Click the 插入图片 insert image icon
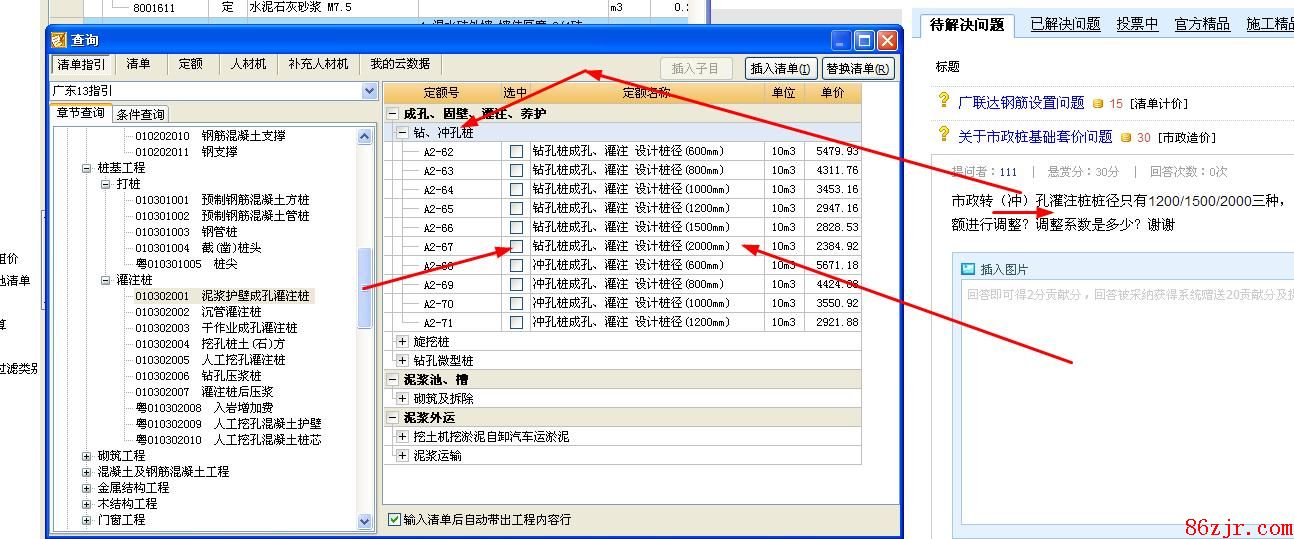The image size is (1294, 539). pyautogui.click(x=967, y=269)
